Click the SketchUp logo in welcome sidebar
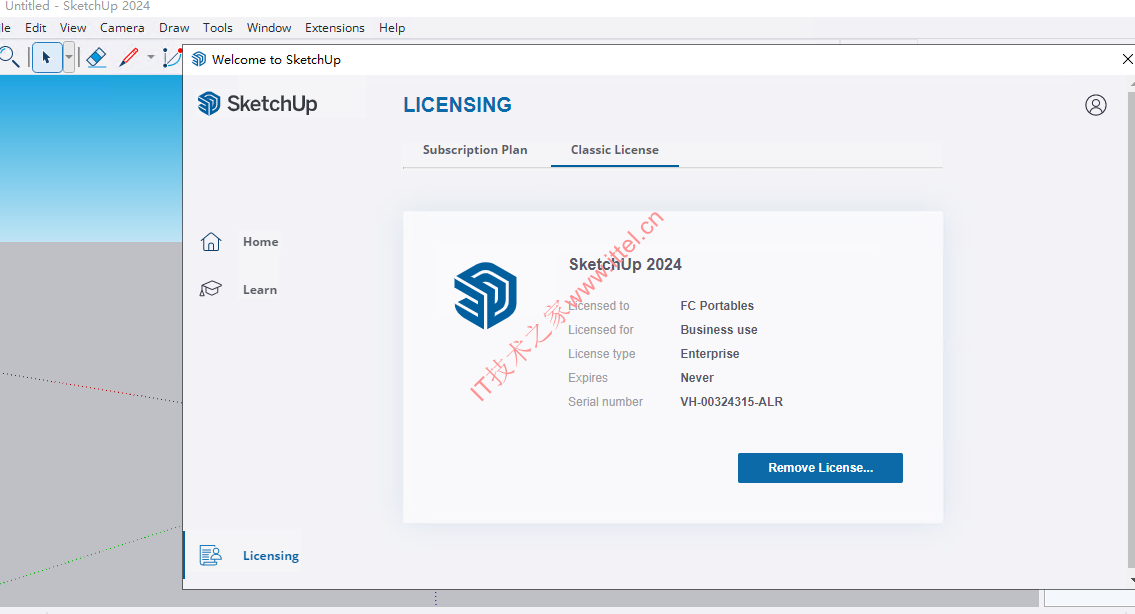This screenshot has width=1135, height=614. (x=258, y=104)
